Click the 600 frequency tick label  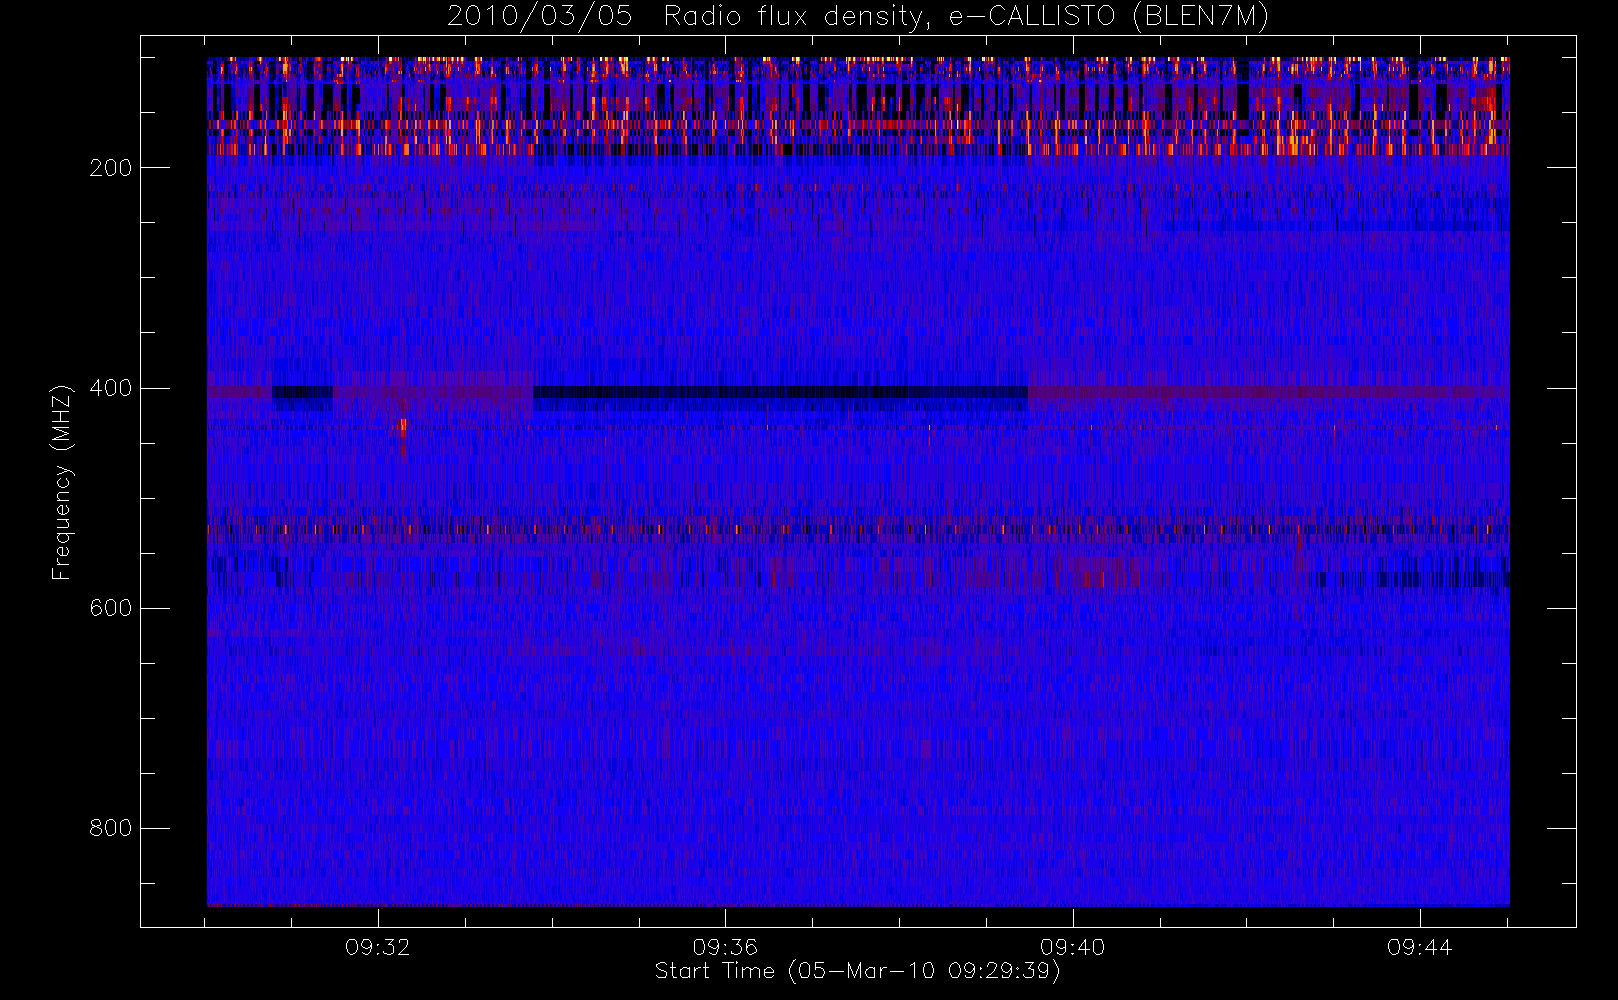click(110, 608)
